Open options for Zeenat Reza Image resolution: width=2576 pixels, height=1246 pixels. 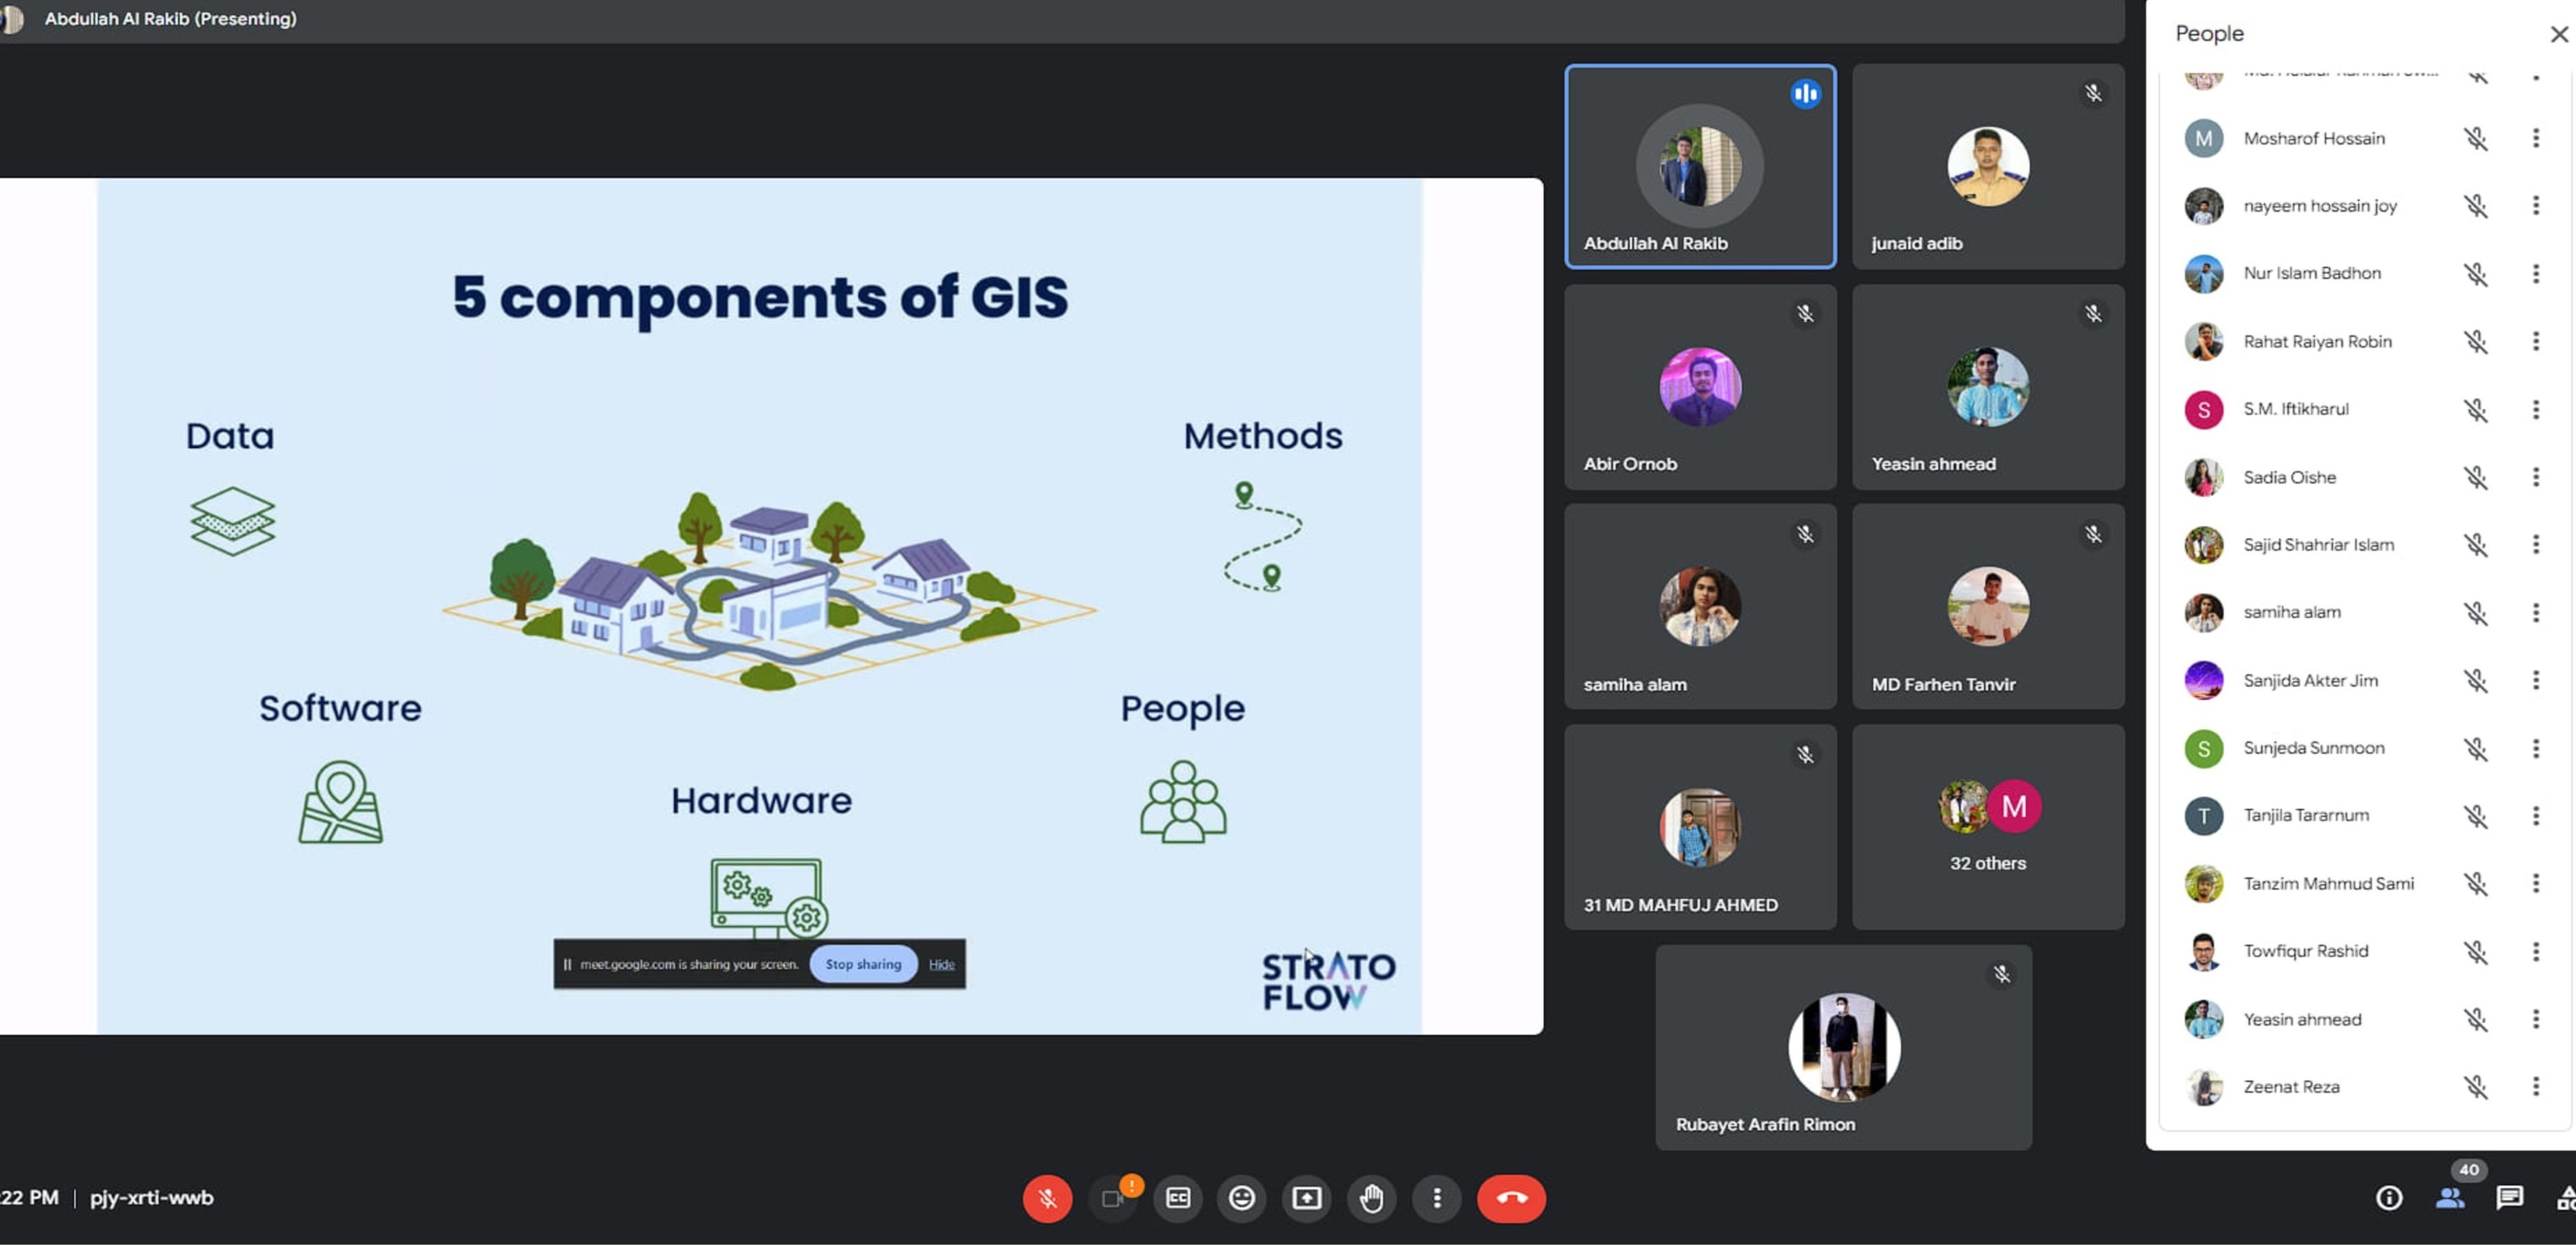[2535, 1086]
